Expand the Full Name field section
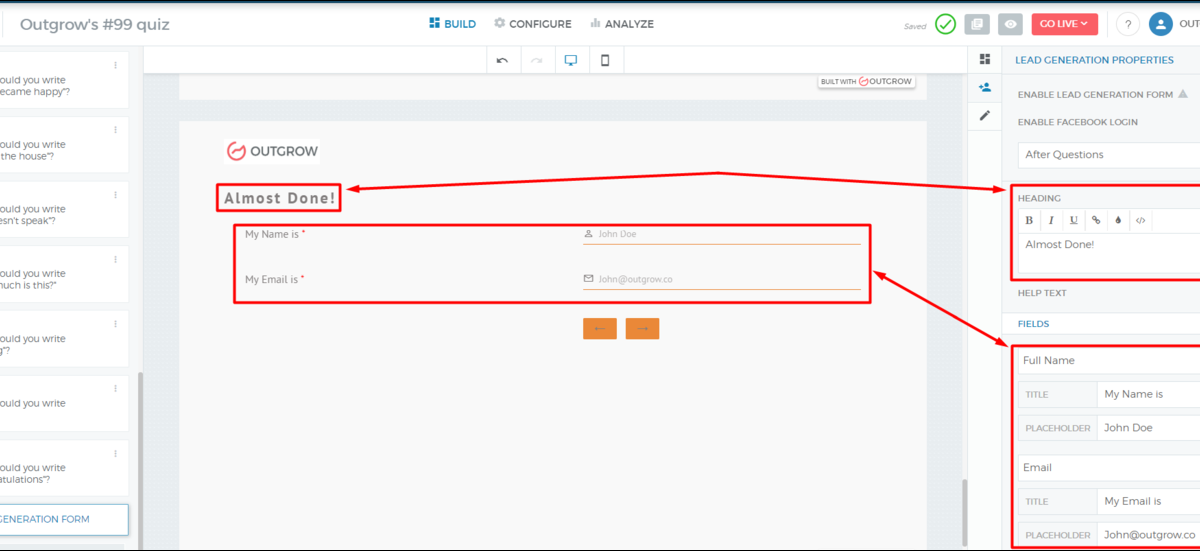 [1108, 361]
